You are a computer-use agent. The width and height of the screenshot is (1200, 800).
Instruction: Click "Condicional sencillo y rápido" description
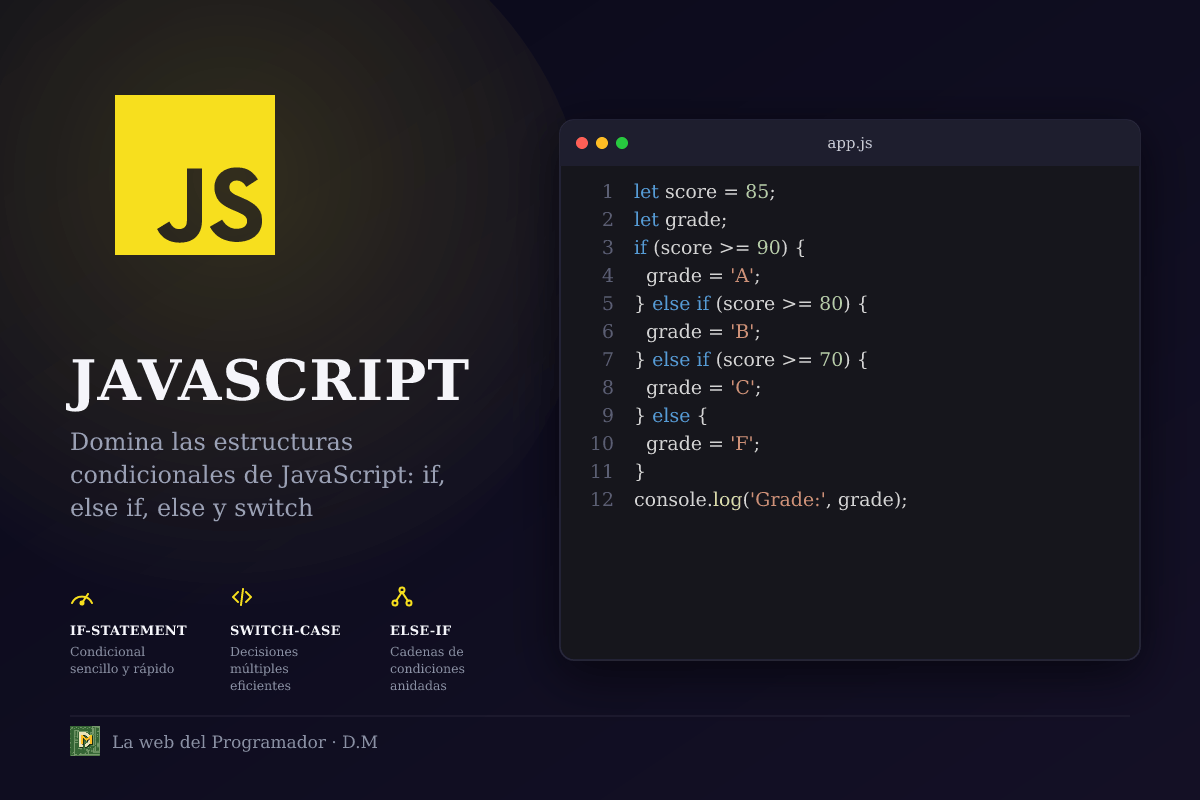click(x=122, y=660)
